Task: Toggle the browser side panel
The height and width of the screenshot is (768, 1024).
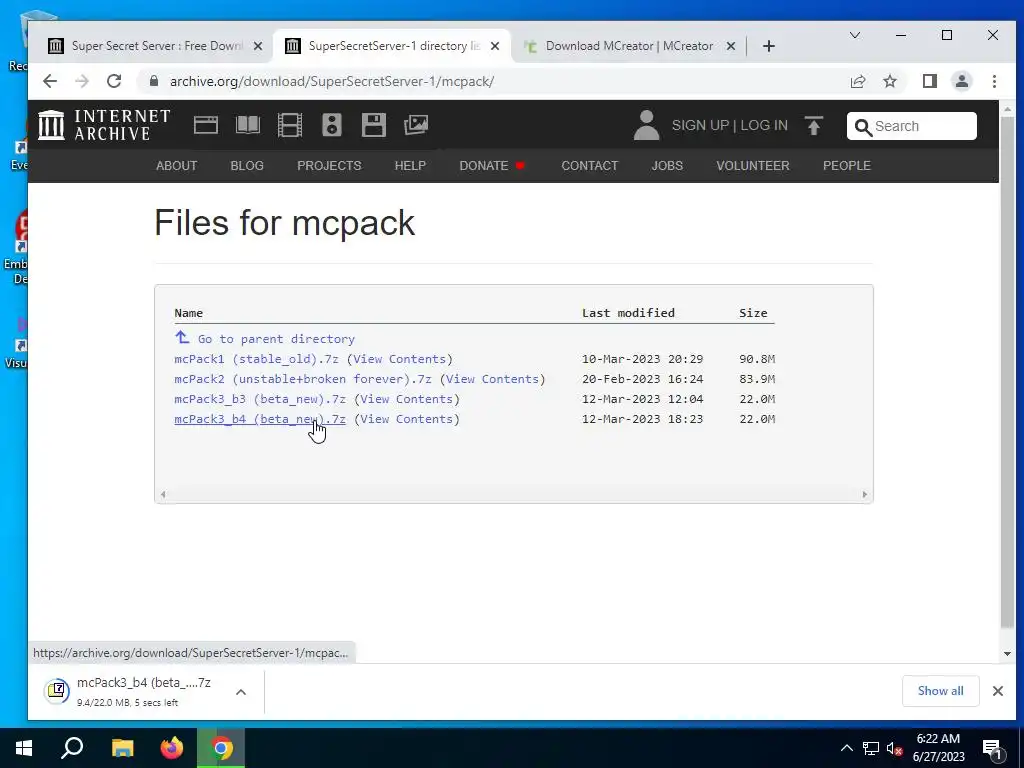Action: pyautogui.click(x=929, y=81)
